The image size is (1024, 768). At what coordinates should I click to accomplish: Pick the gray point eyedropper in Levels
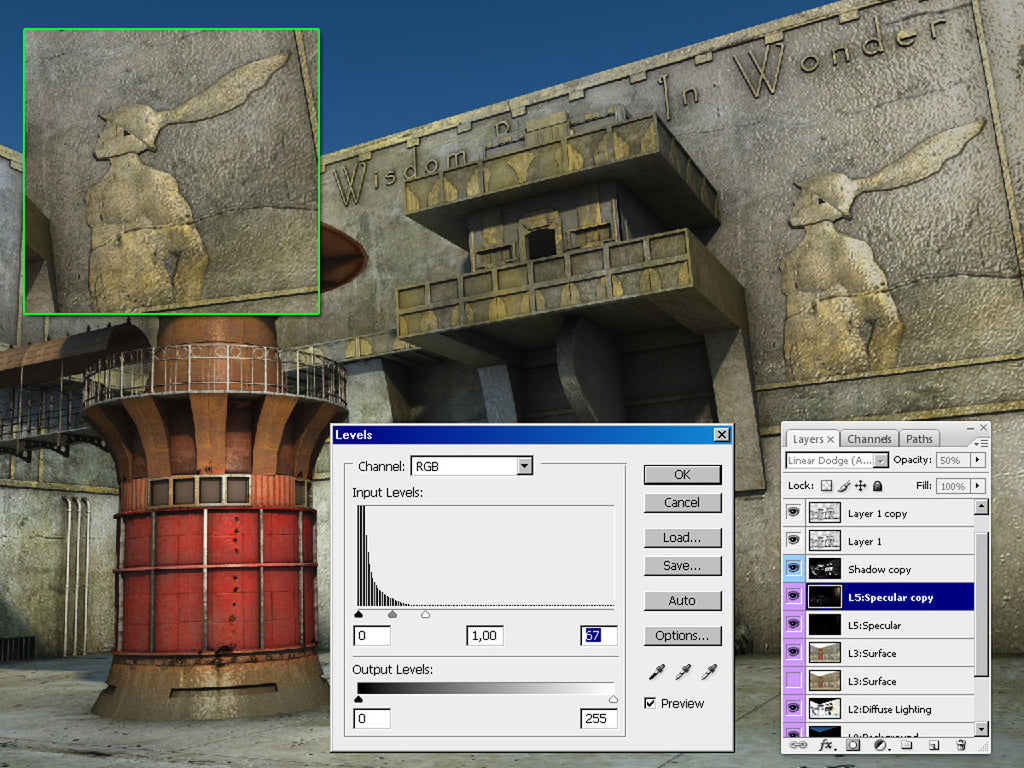pyautogui.click(x=683, y=673)
